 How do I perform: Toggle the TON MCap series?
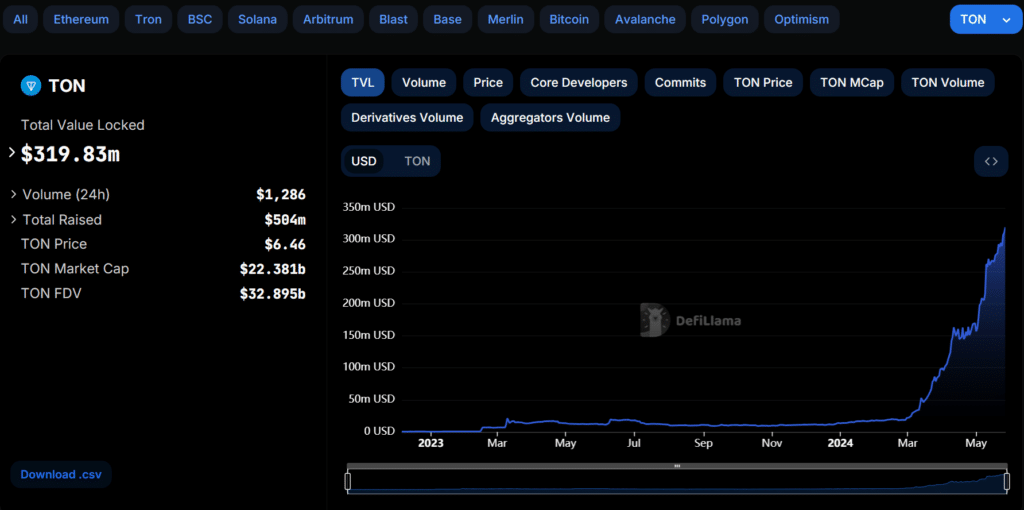852,82
